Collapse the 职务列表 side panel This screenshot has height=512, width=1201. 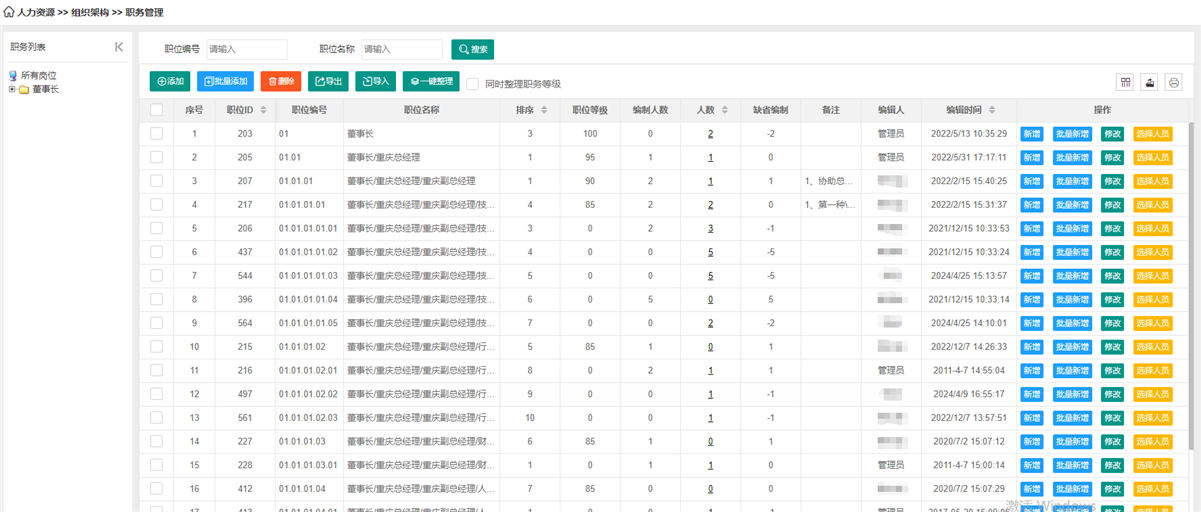(119, 47)
